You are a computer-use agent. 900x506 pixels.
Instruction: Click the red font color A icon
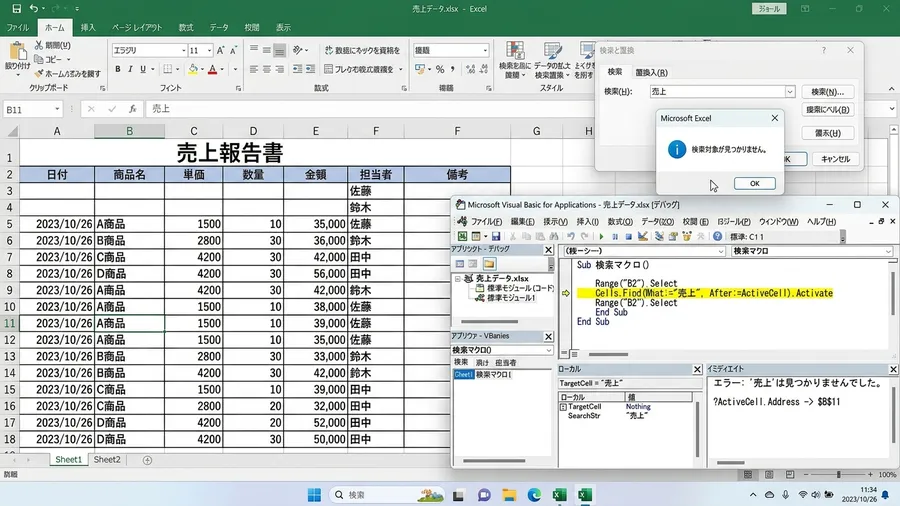pos(212,69)
